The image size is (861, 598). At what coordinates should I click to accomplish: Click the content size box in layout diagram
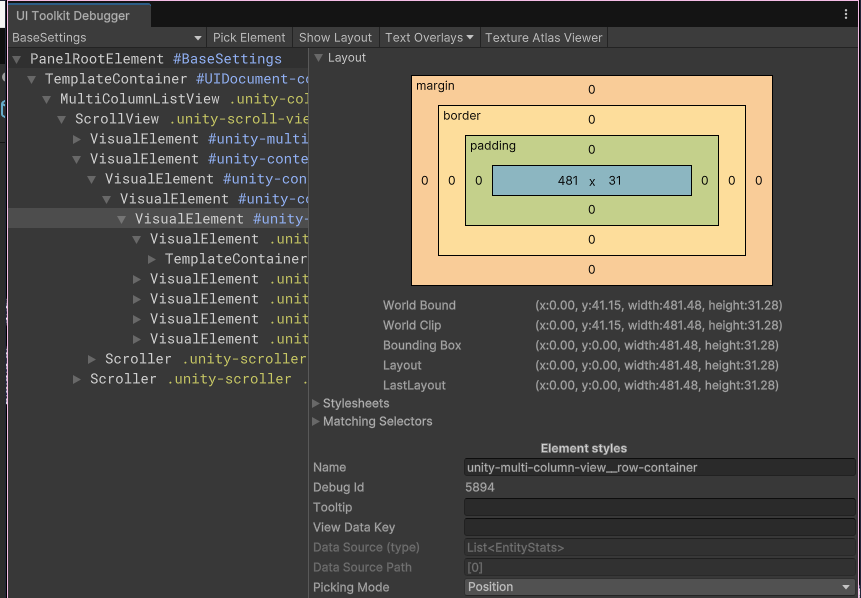[x=591, y=181]
